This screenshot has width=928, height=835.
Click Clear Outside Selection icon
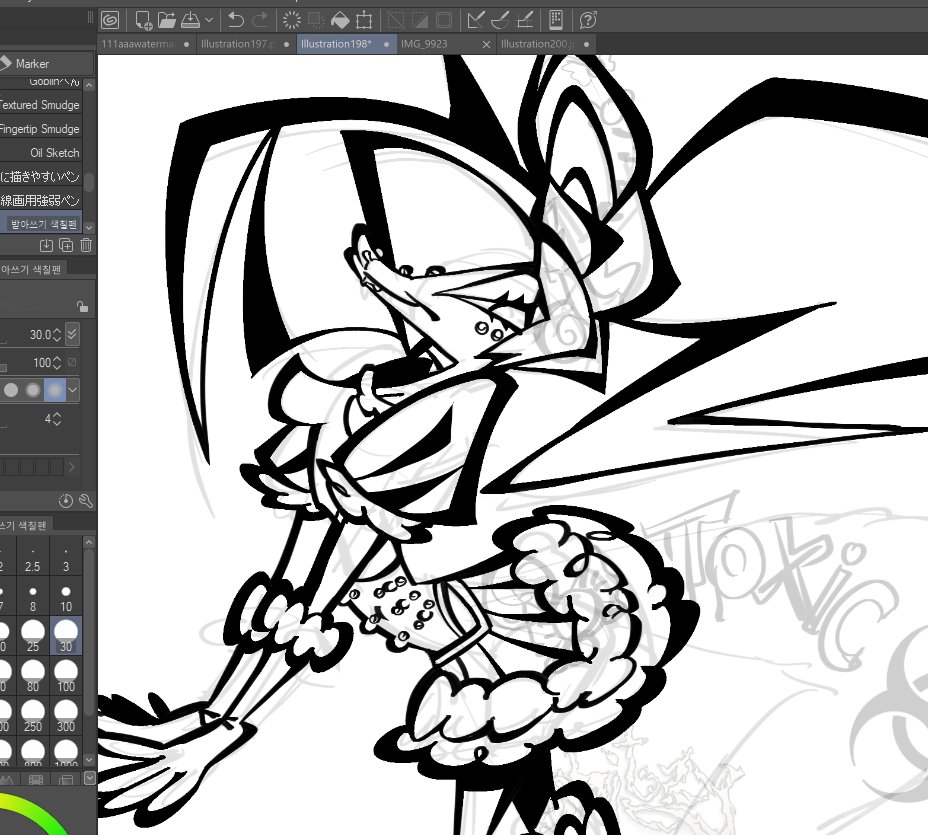pyautogui.click(x=316, y=21)
